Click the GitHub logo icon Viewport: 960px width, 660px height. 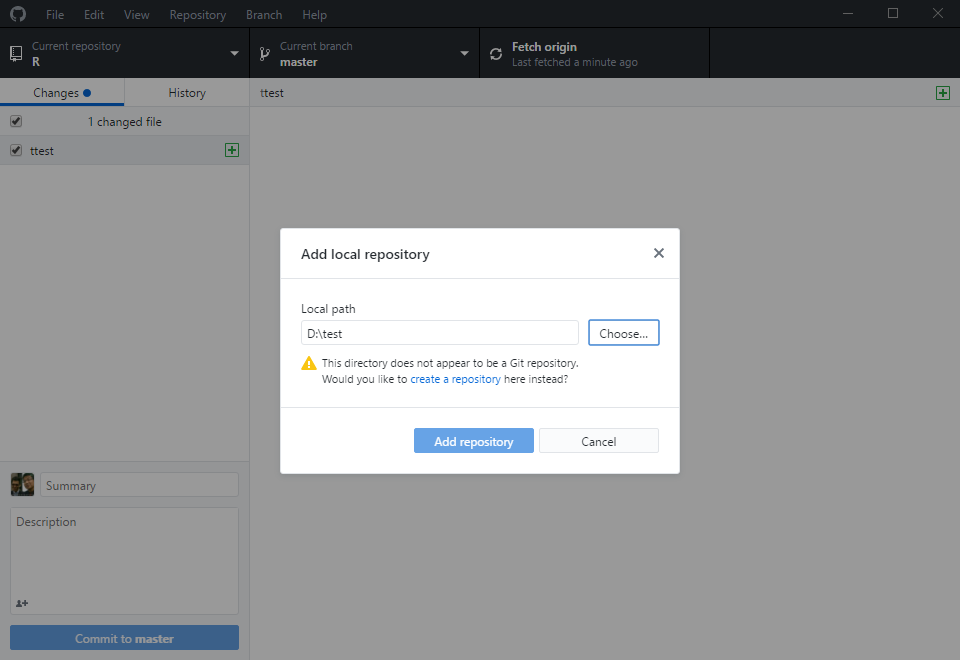[x=18, y=15]
